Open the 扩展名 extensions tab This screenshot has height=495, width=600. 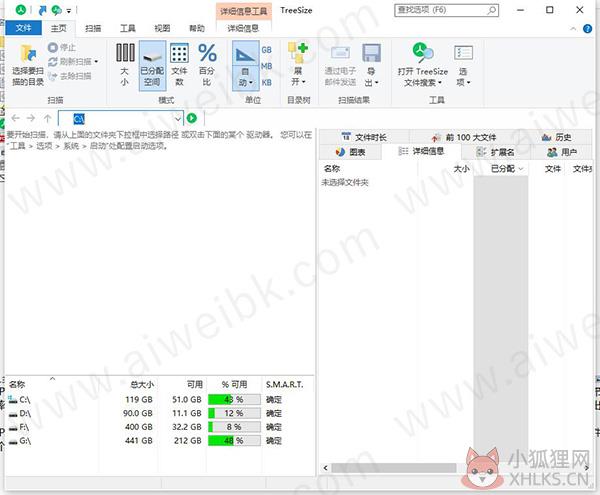[x=495, y=152]
